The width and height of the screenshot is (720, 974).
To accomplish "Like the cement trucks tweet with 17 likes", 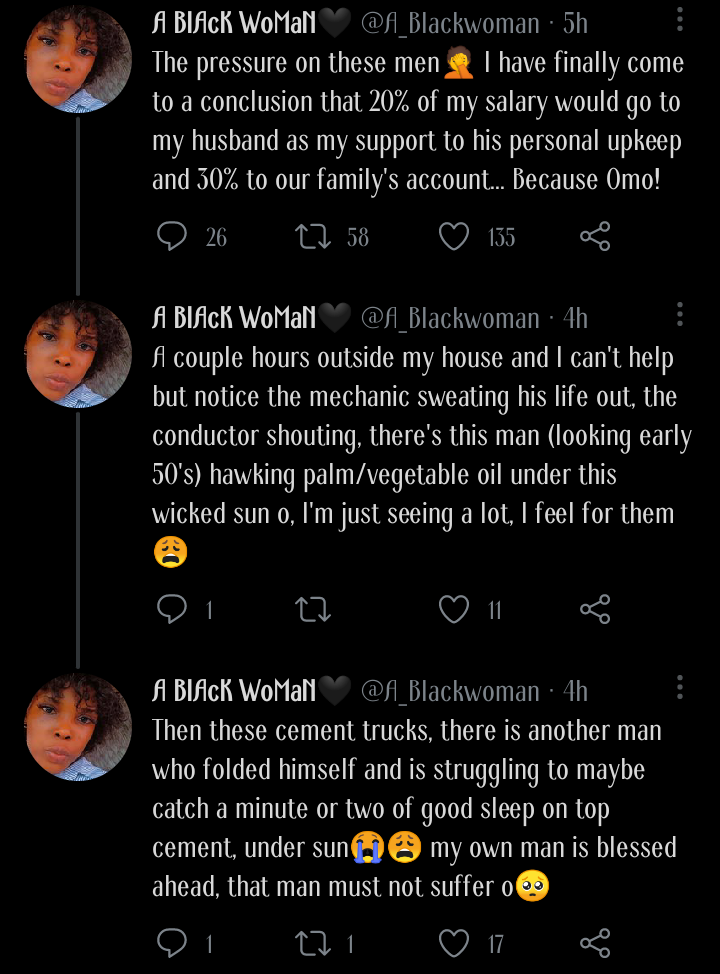I will click(x=454, y=942).
